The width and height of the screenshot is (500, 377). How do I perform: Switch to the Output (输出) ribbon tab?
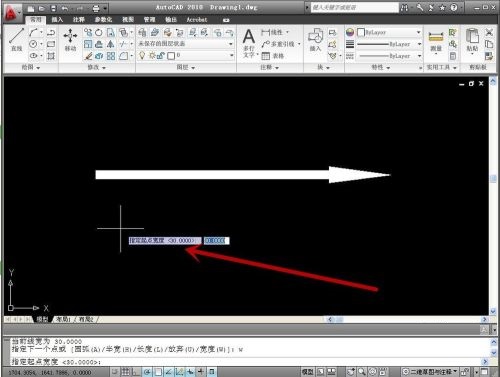point(171,20)
